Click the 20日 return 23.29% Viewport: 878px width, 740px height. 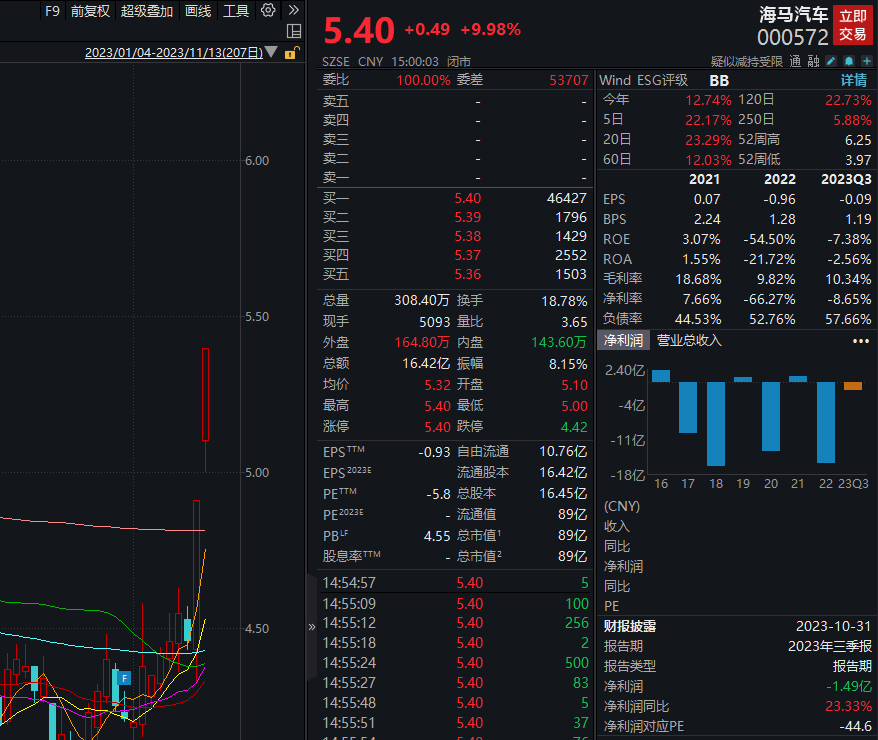[708, 140]
